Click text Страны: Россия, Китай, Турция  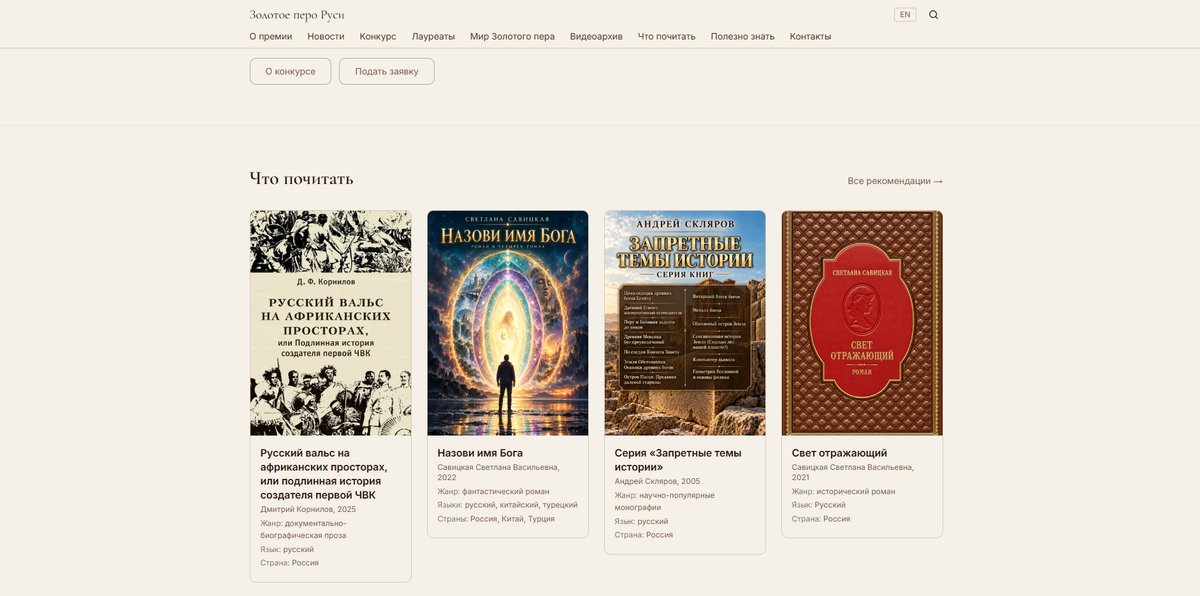tap(496, 519)
